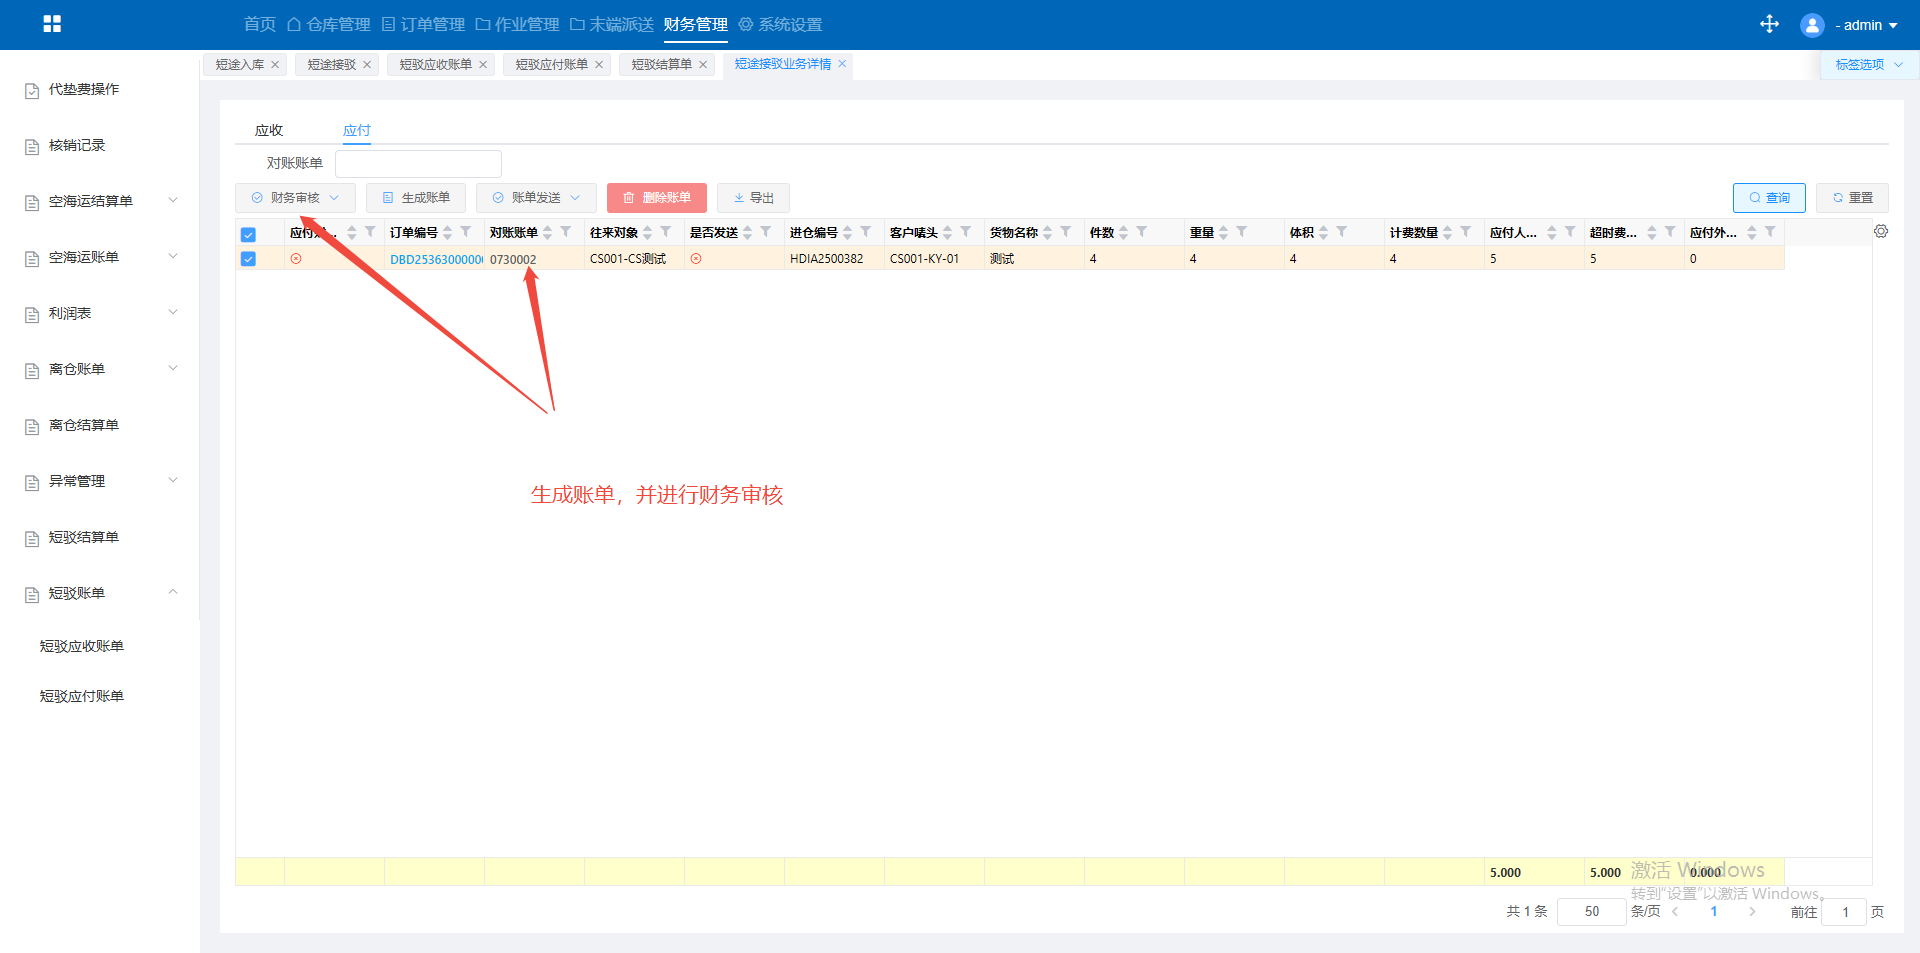The height and width of the screenshot is (953, 1920).
Task: Open table column settings gear icon
Action: (x=1881, y=232)
